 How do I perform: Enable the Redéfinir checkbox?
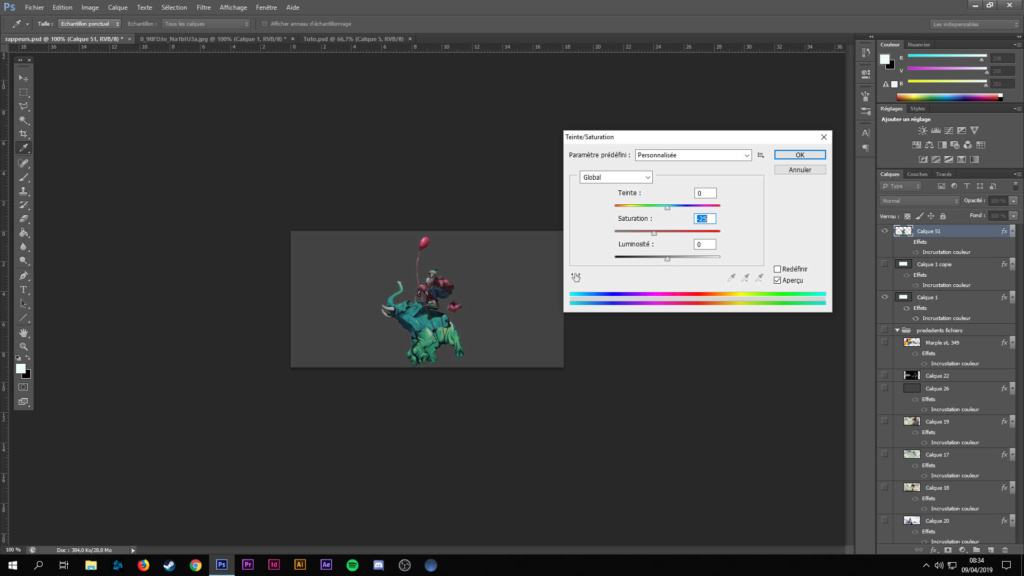click(x=777, y=269)
